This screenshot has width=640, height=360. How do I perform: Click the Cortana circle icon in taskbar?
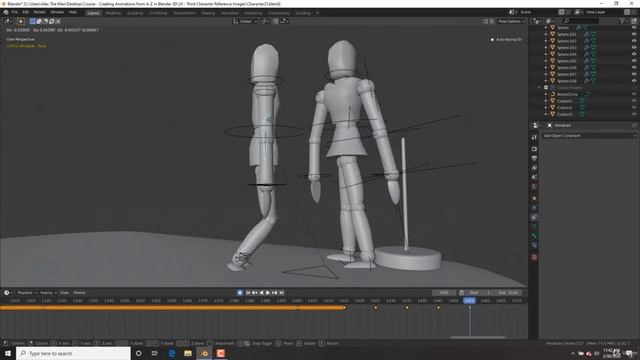tap(139, 353)
